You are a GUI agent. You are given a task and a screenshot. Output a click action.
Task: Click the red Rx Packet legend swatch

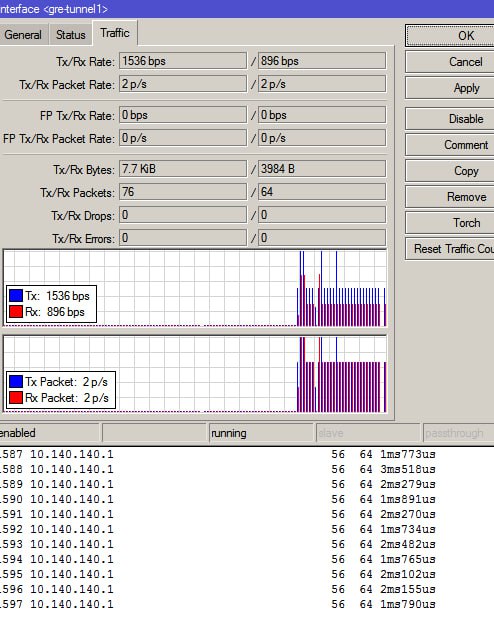[16, 398]
